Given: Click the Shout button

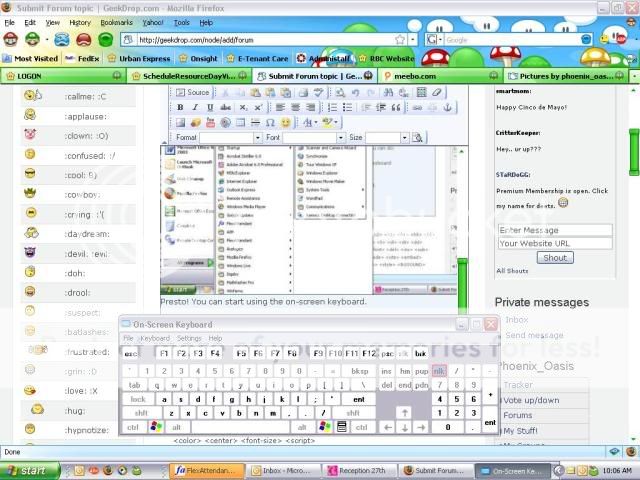Looking at the screenshot, I should (x=554, y=257).
